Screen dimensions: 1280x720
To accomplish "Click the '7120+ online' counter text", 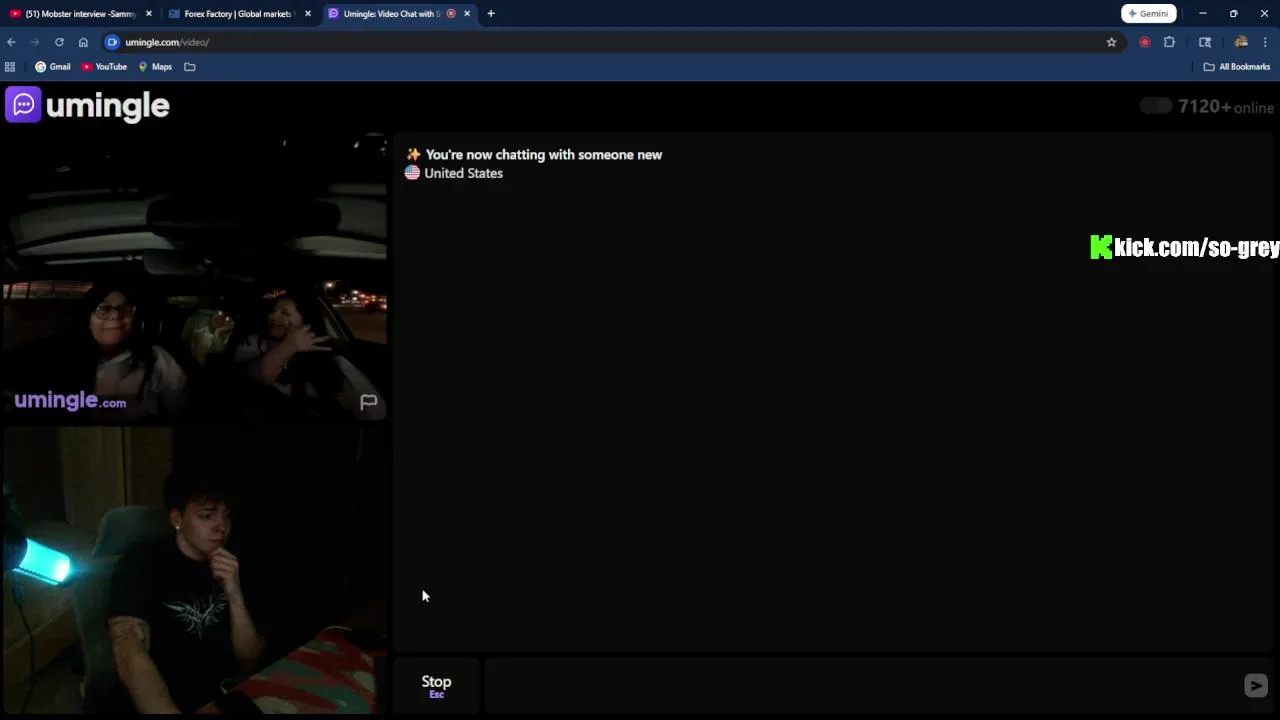I will 1226,107.
